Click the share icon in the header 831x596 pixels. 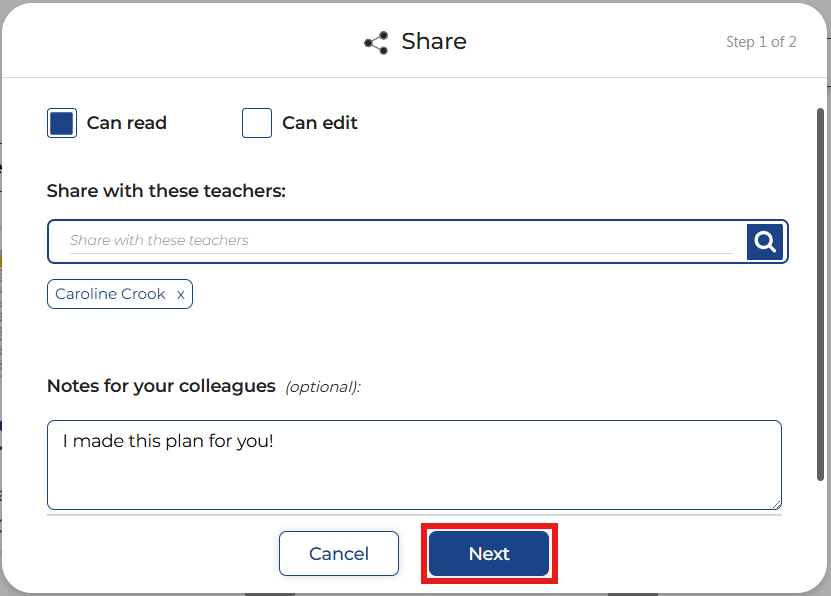tap(376, 43)
